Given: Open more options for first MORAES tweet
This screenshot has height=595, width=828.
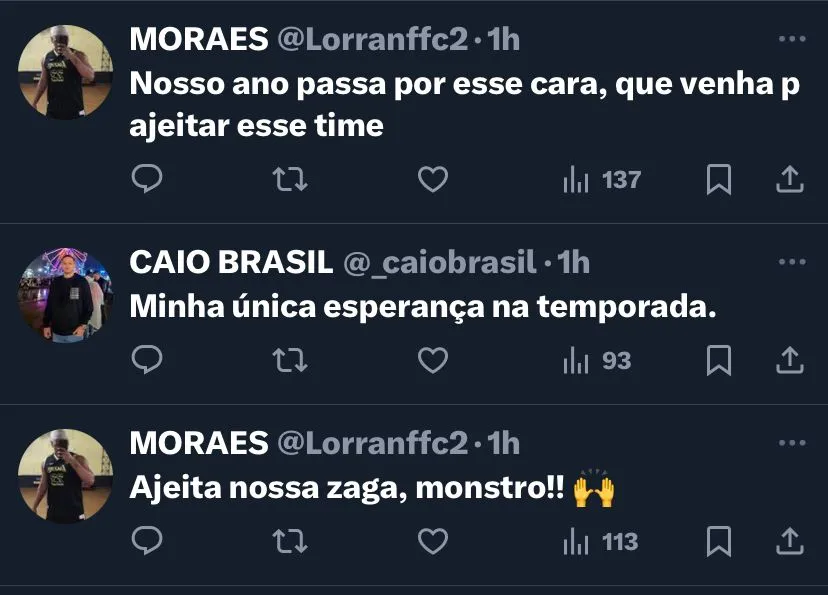Looking at the screenshot, I should click(x=791, y=40).
